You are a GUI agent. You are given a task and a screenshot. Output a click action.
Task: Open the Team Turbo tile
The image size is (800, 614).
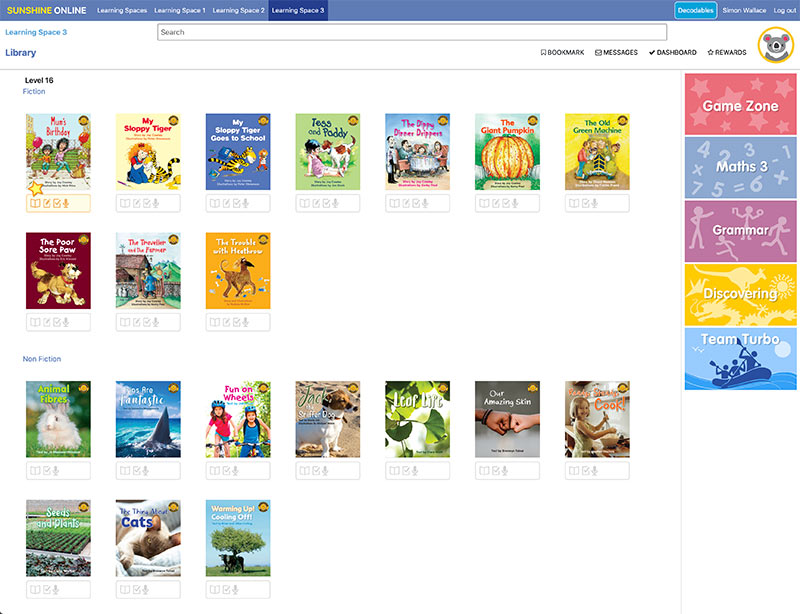coord(740,358)
